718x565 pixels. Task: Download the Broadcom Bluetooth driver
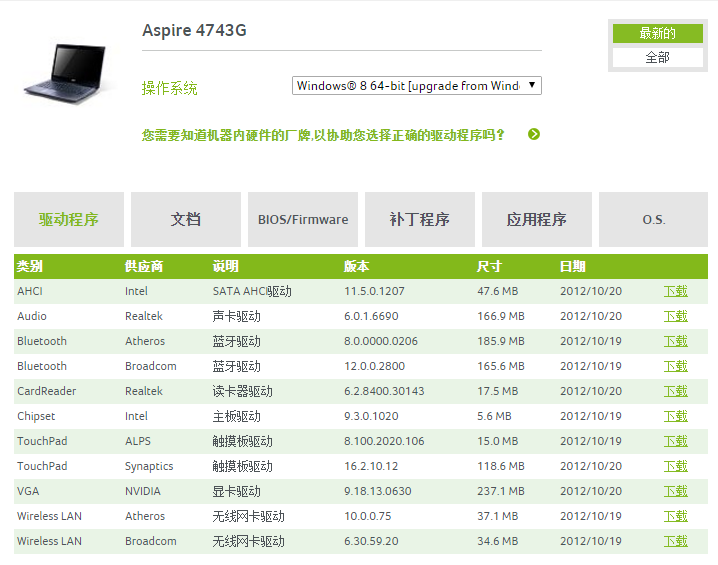(x=675, y=366)
